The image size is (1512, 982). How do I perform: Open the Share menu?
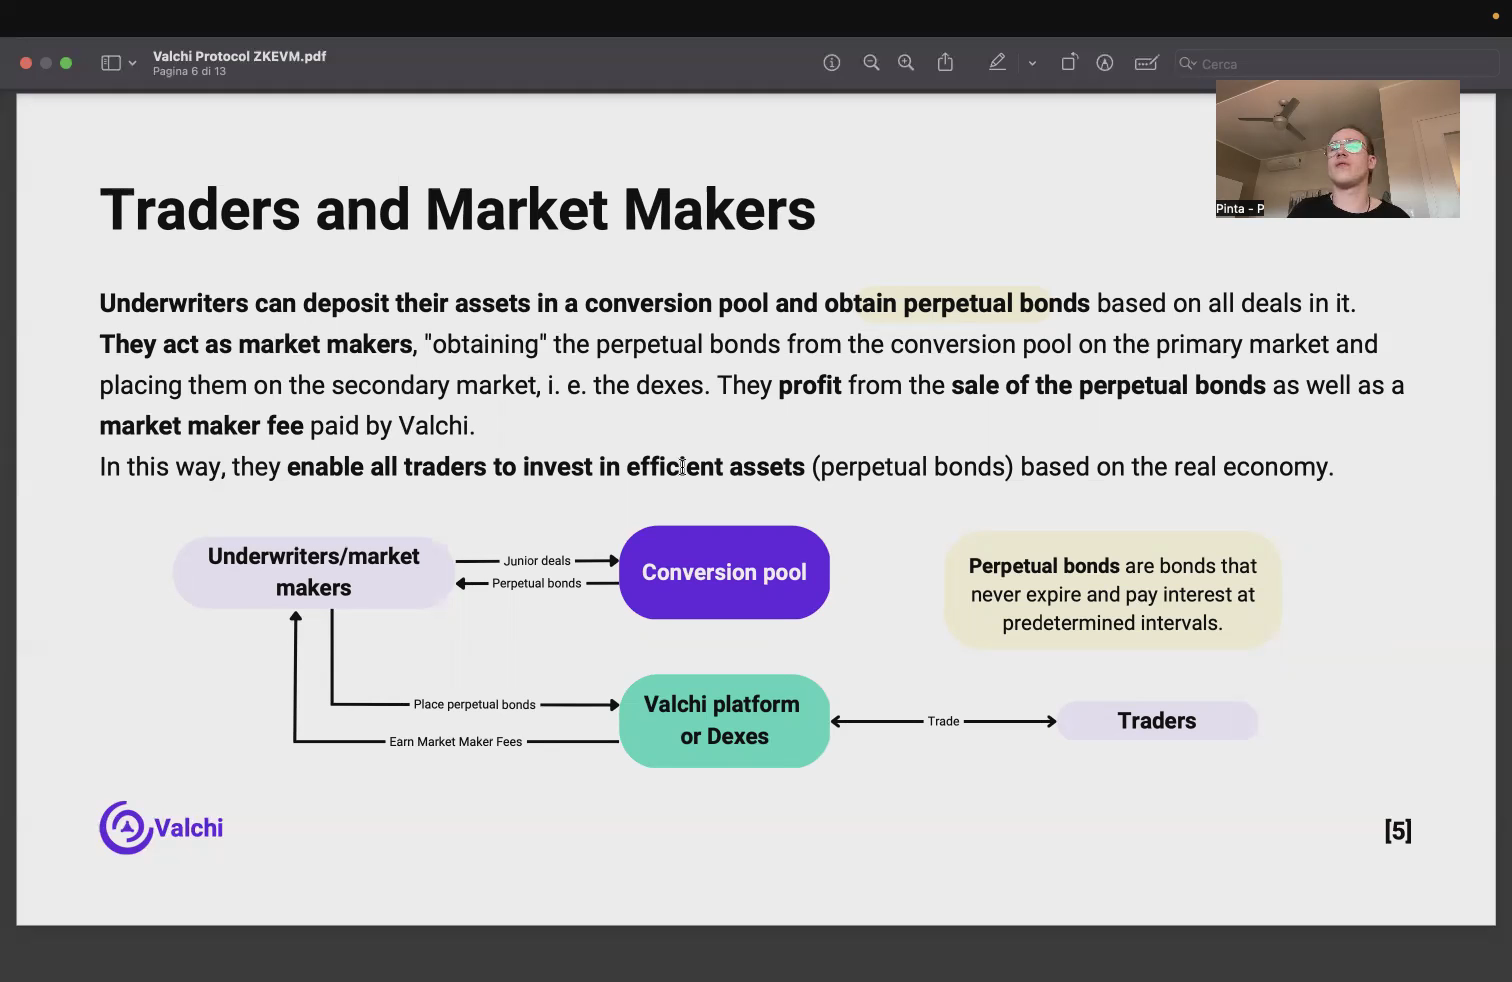click(x=945, y=62)
